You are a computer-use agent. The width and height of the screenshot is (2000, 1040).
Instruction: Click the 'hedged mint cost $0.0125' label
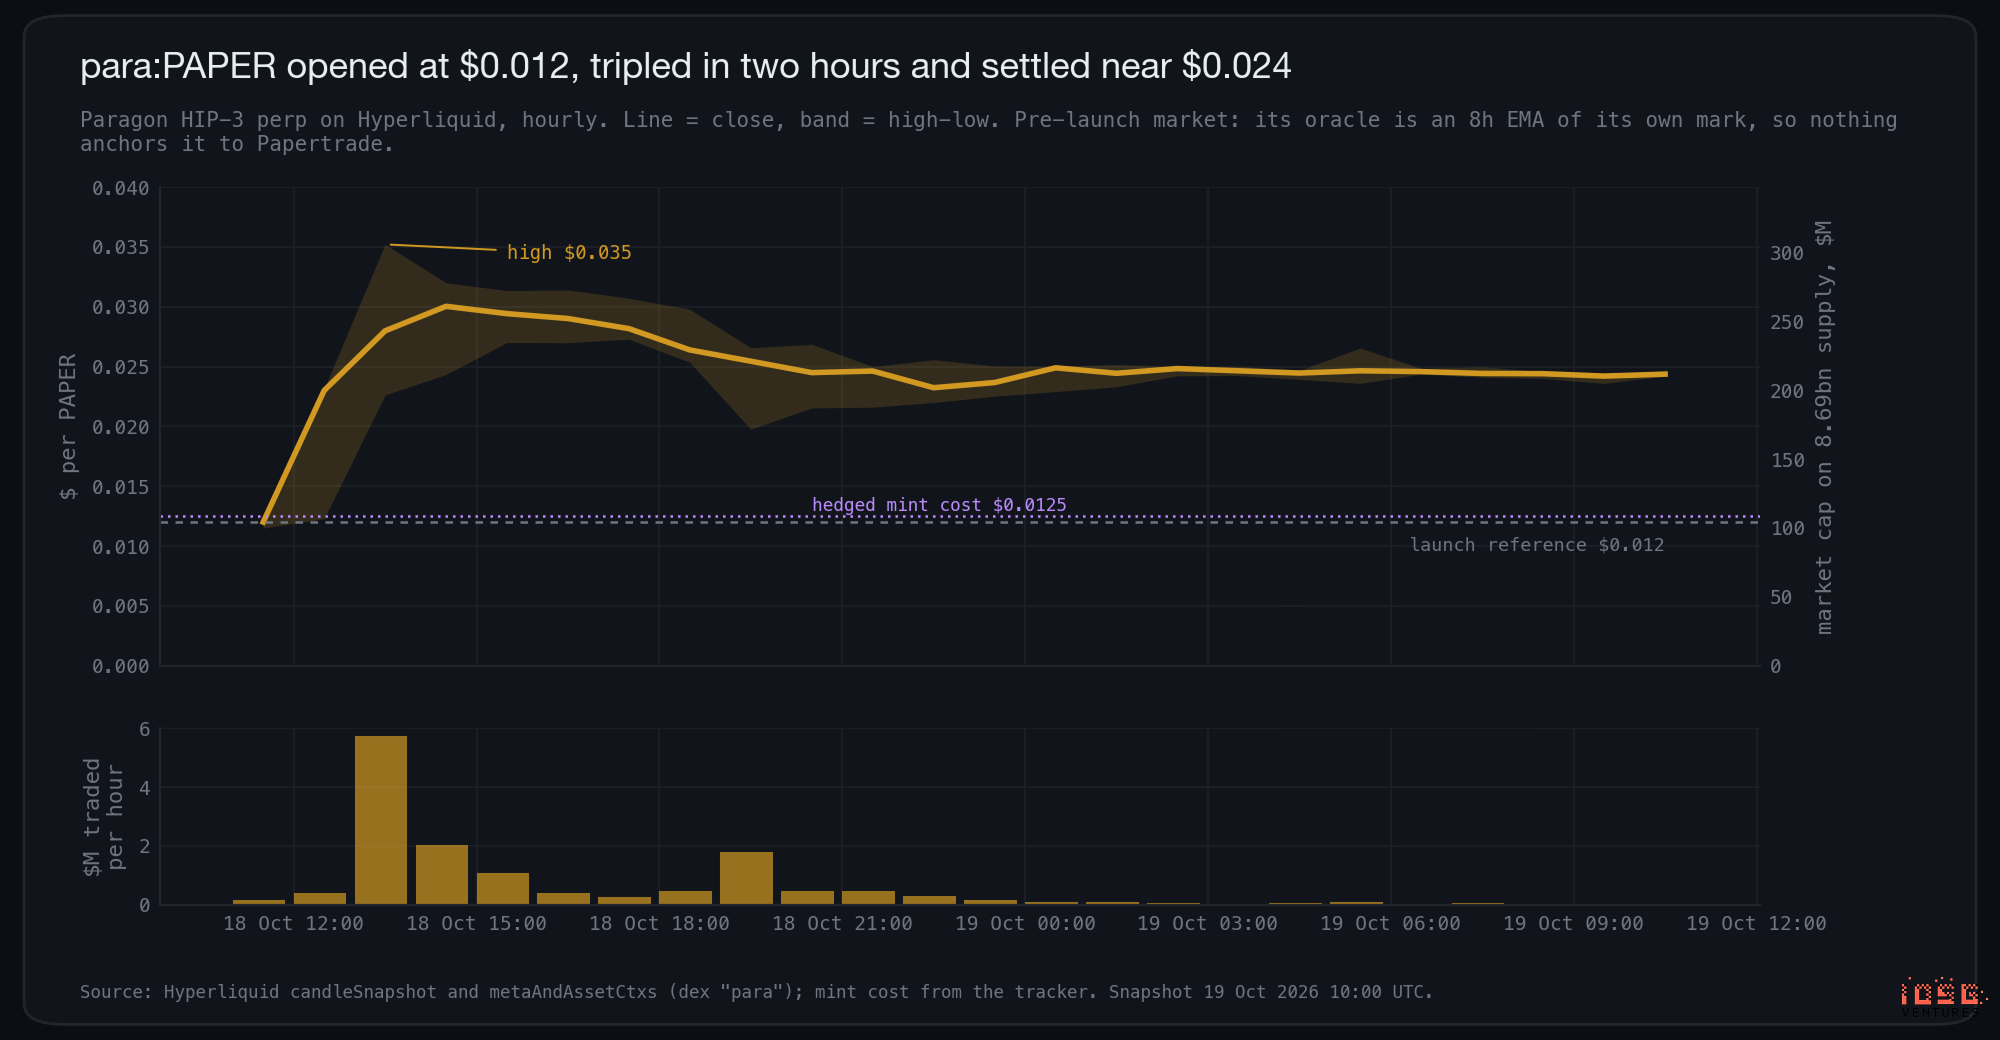[x=939, y=505]
